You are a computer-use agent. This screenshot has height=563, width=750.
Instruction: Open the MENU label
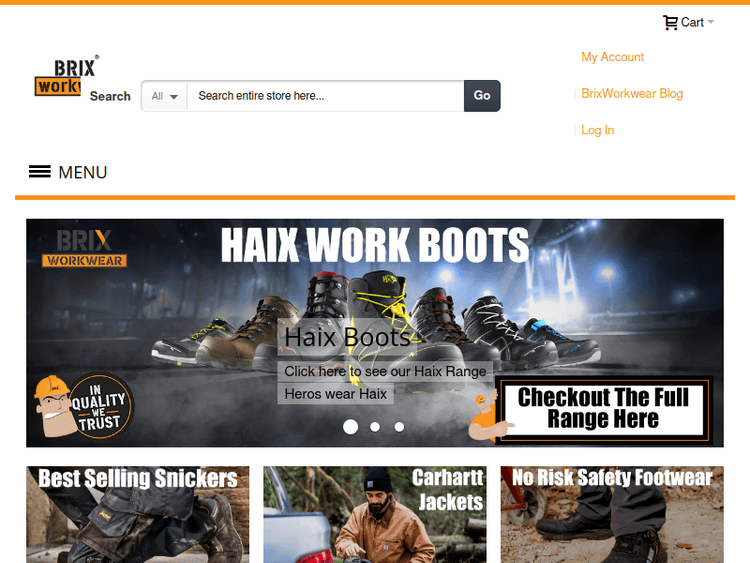click(83, 172)
